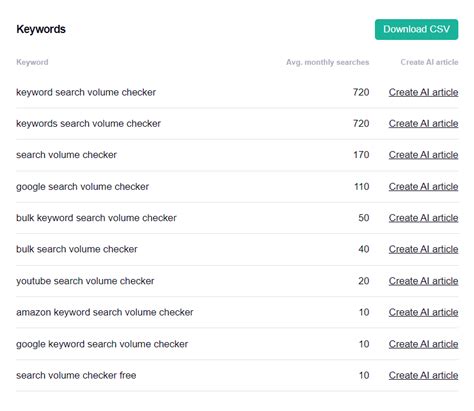Click the 40 monthly searches value
Viewport: 474px width, 411px height.
pos(364,249)
